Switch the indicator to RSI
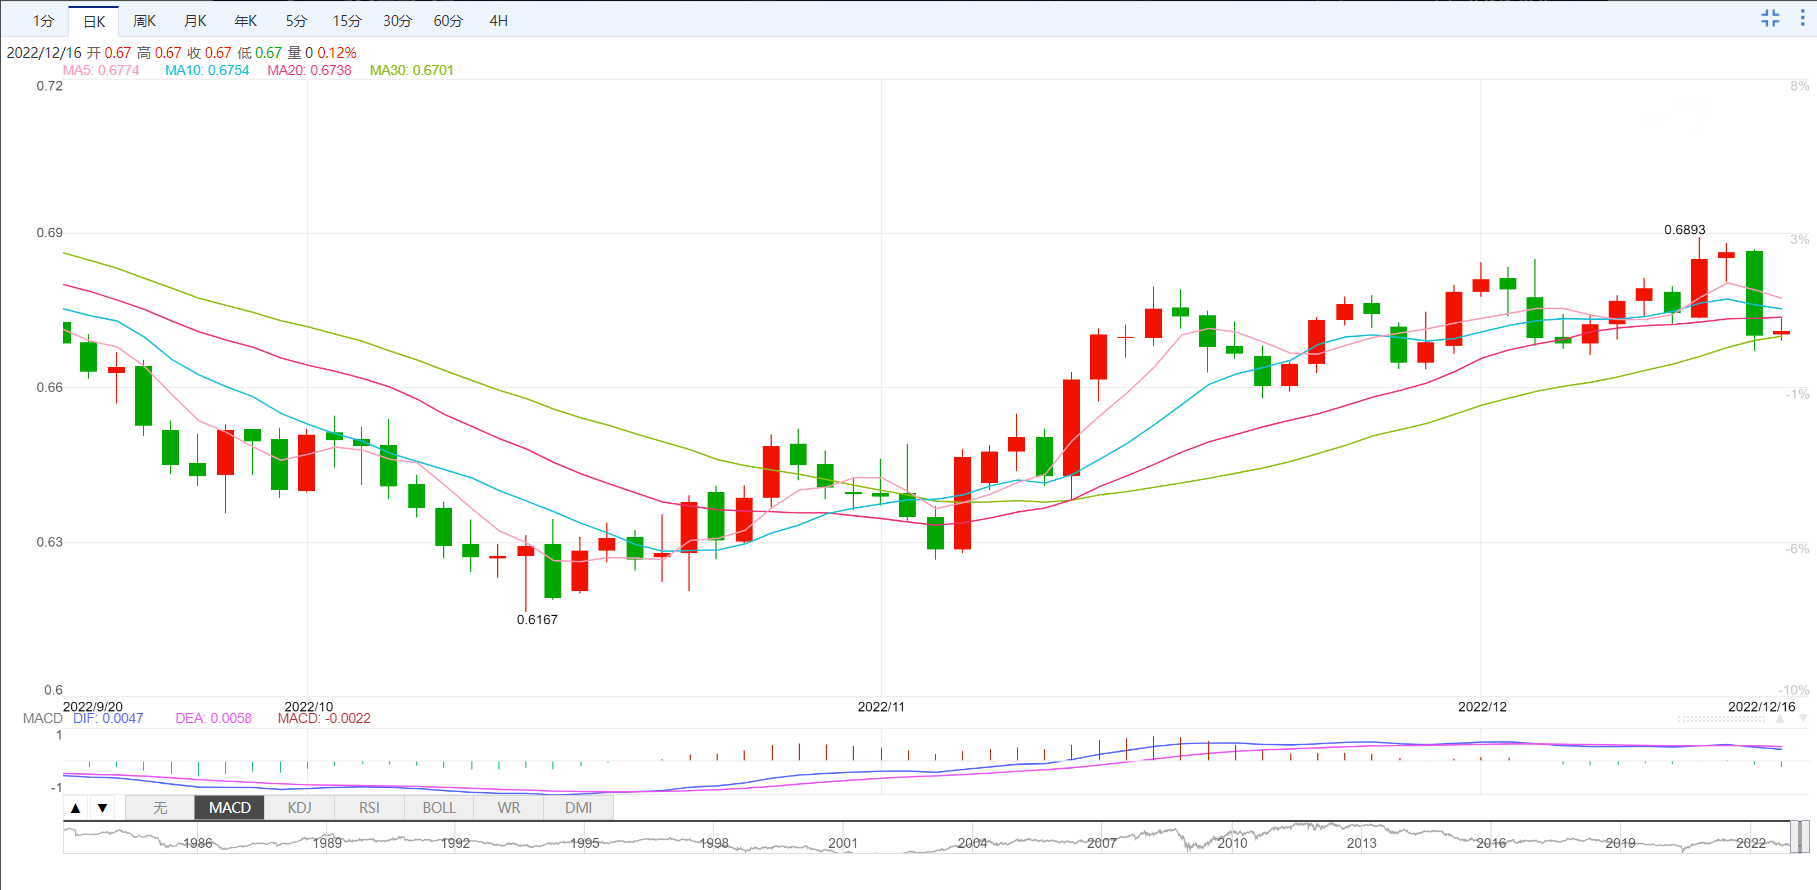Screen dimensions: 1817x890 coord(369,808)
